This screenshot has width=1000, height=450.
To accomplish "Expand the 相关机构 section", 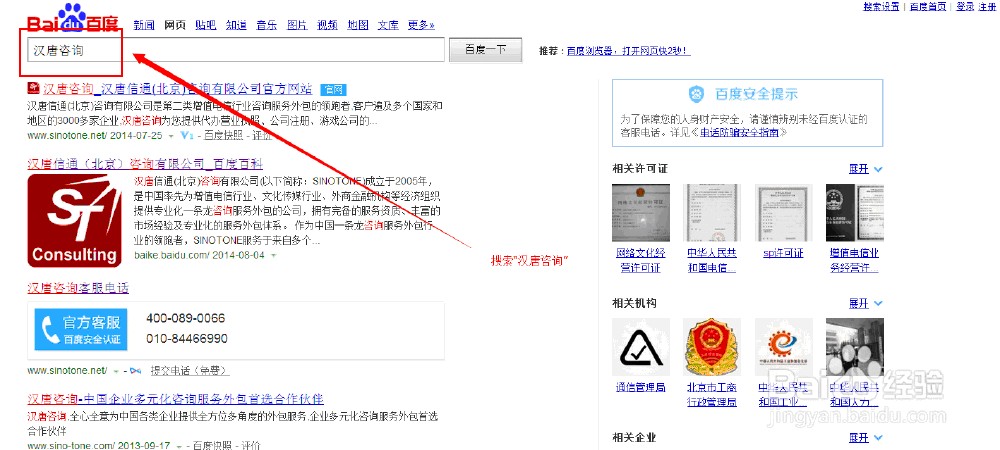I will tap(865, 303).
